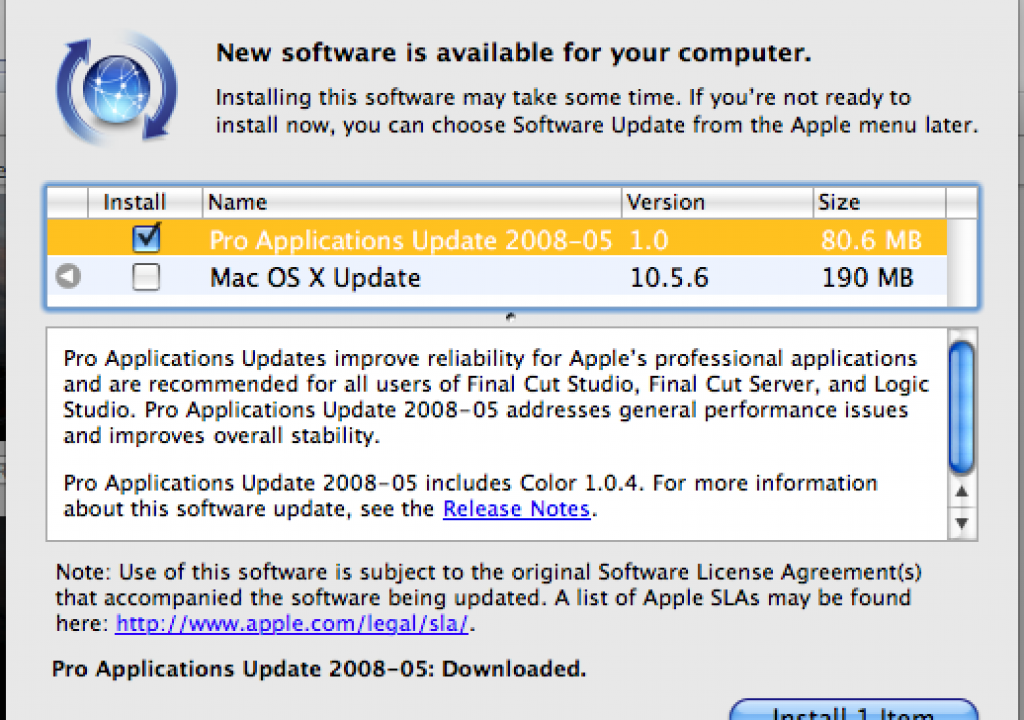Open the apple.com/legal/sla link
The width and height of the screenshot is (1024, 720).
(292, 623)
